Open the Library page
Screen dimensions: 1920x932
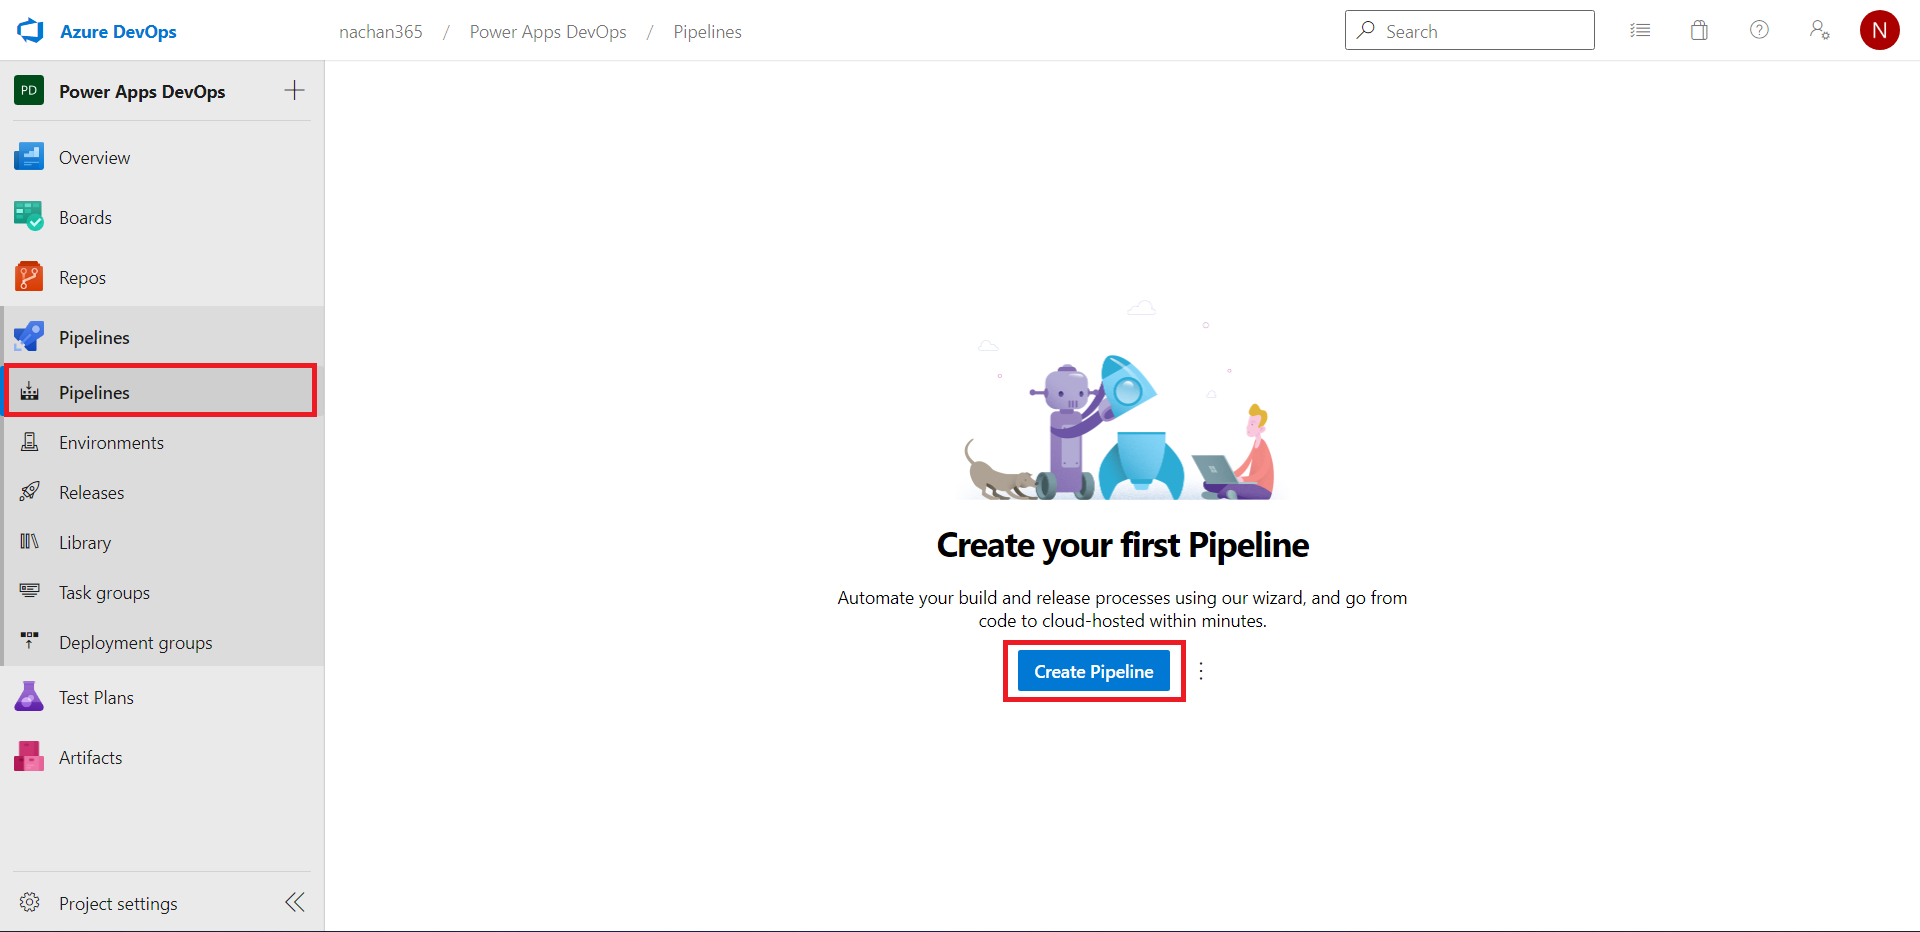tap(85, 543)
